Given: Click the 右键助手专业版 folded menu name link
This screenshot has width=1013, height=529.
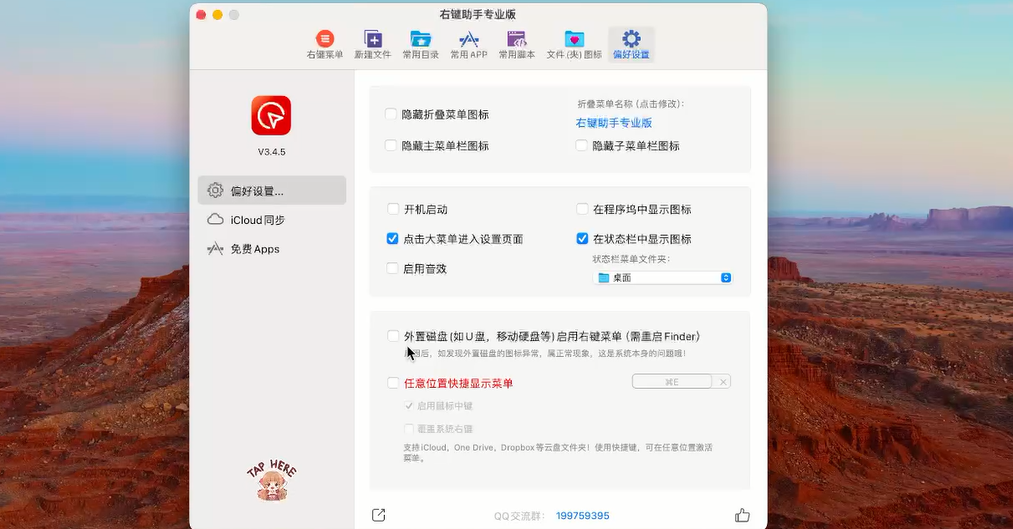Looking at the screenshot, I should click(614, 123).
